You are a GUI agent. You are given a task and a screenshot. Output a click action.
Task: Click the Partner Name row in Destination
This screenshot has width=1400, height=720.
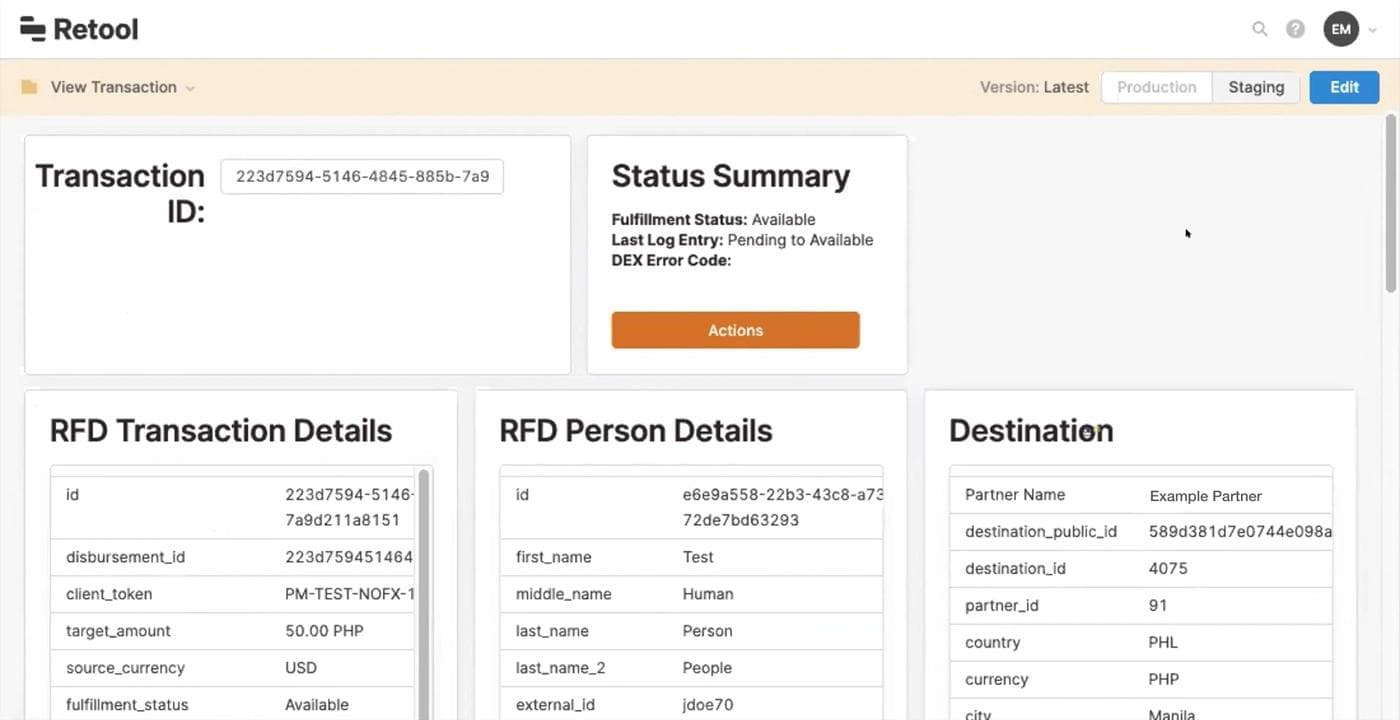coord(1140,495)
